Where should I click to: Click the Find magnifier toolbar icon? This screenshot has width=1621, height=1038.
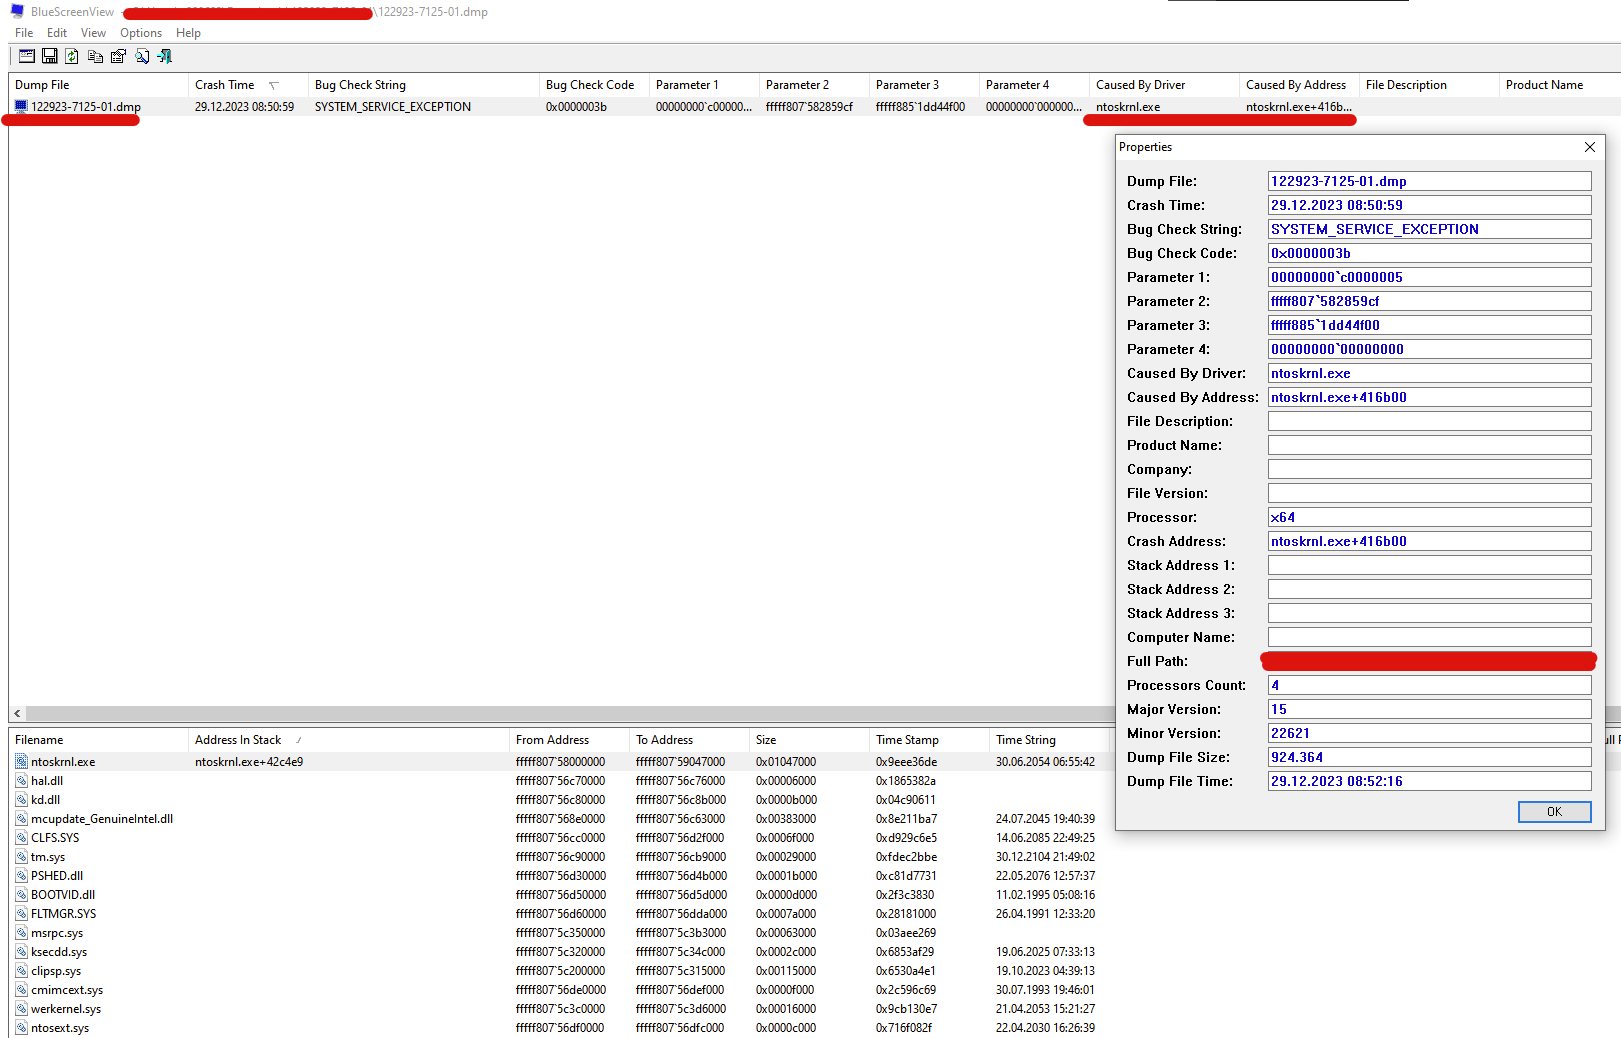pyautogui.click(x=142, y=57)
